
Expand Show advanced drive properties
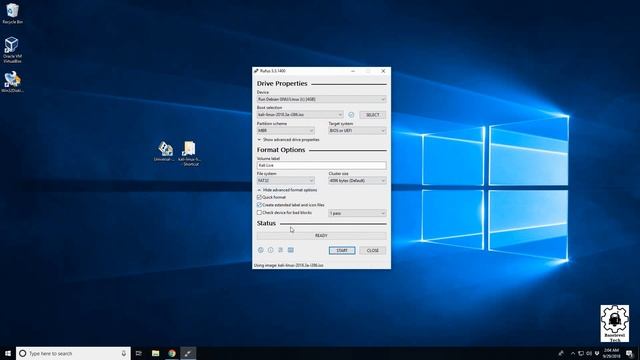point(288,140)
